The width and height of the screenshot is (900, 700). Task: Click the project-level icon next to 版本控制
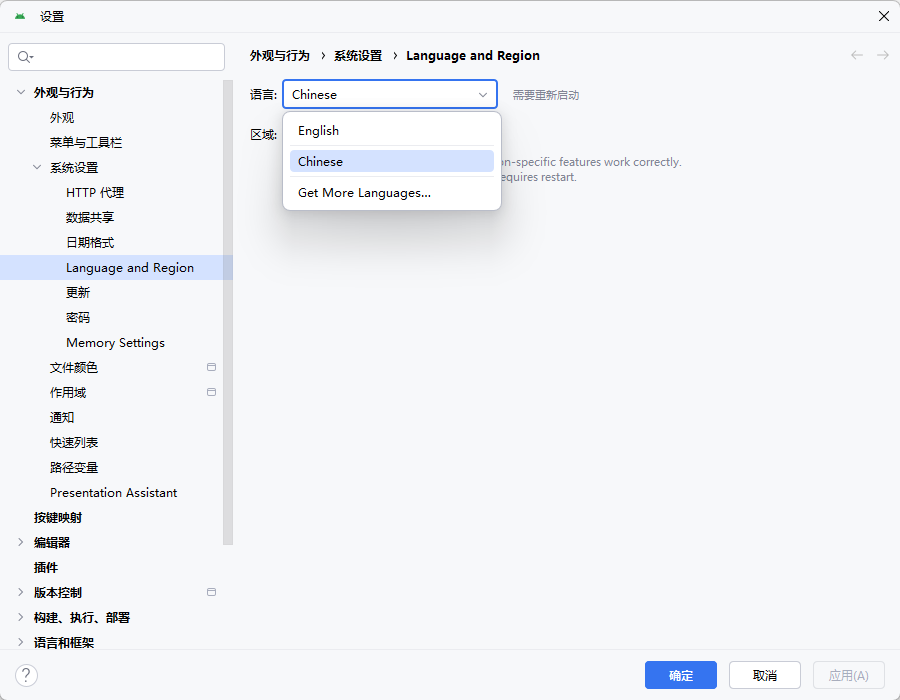pos(211,592)
